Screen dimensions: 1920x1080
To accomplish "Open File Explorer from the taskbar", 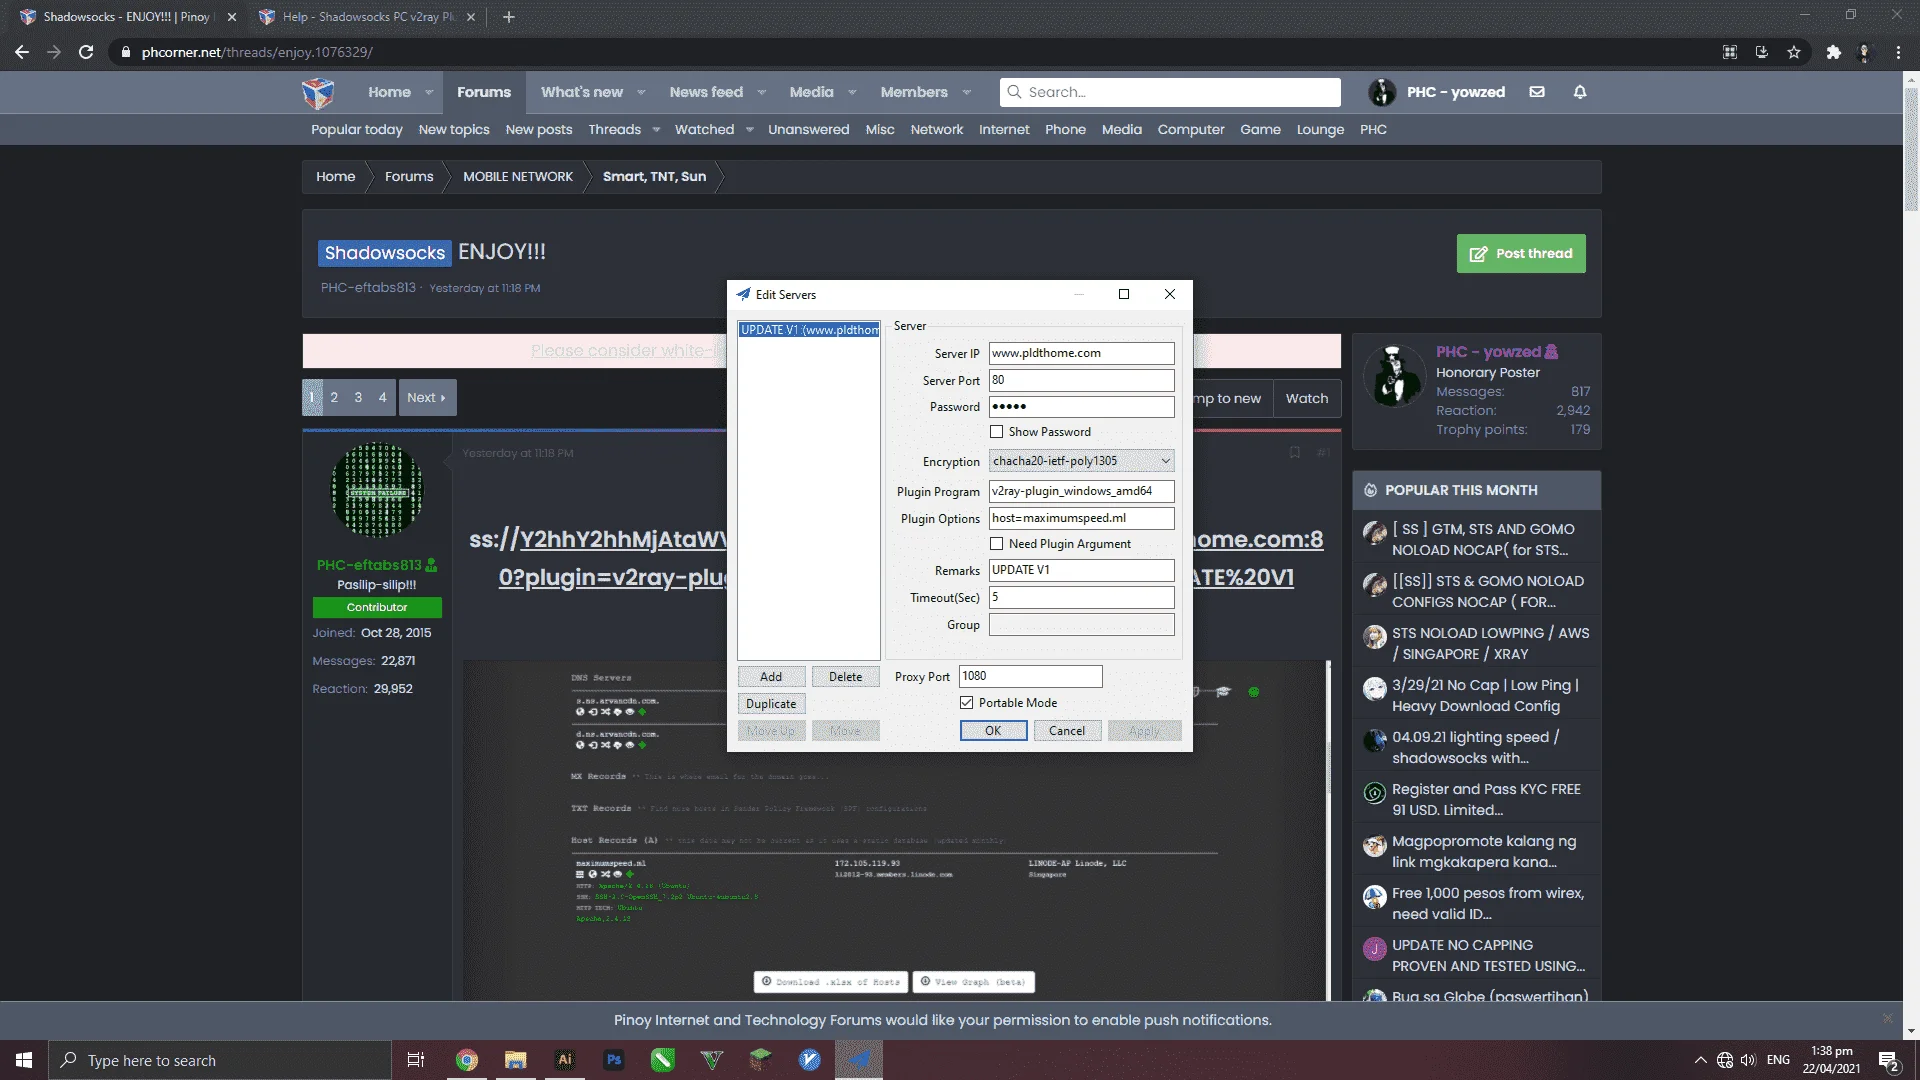I will pyautogui.click(x=515, y=1060).
